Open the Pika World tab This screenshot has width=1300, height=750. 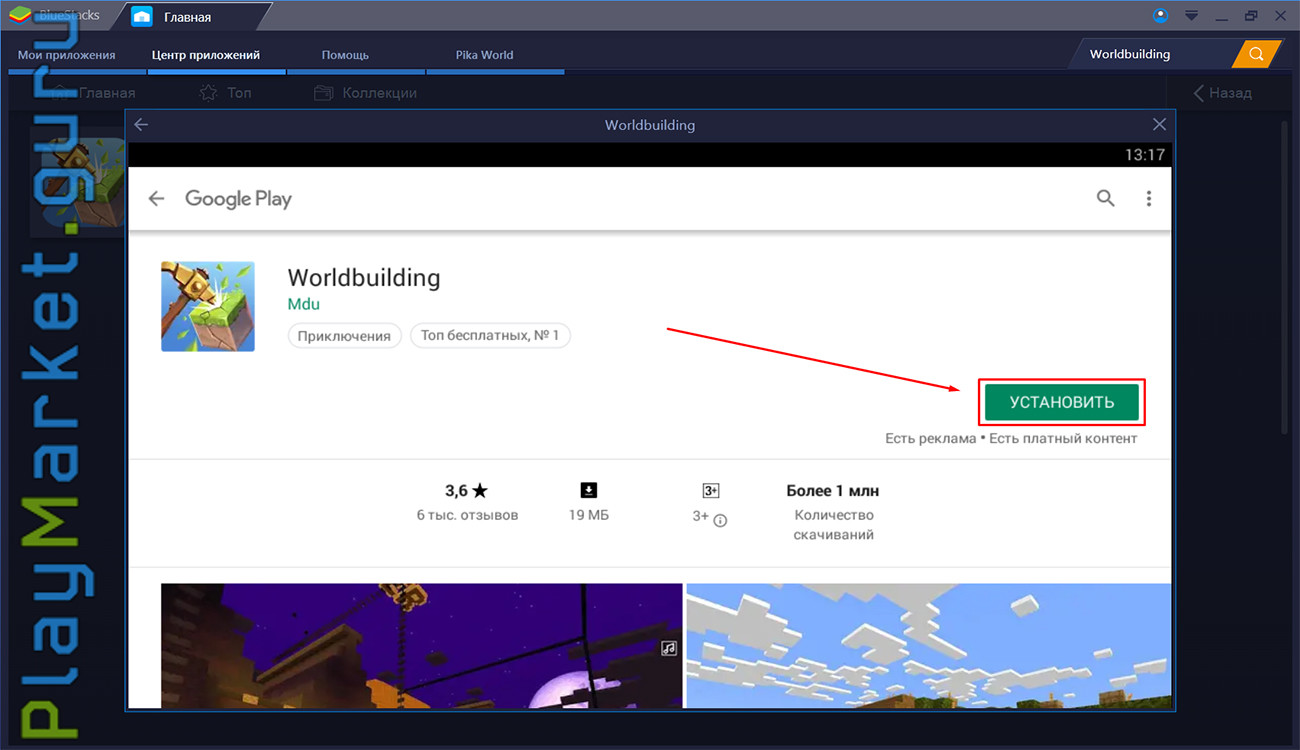click(x=484, y=55)
